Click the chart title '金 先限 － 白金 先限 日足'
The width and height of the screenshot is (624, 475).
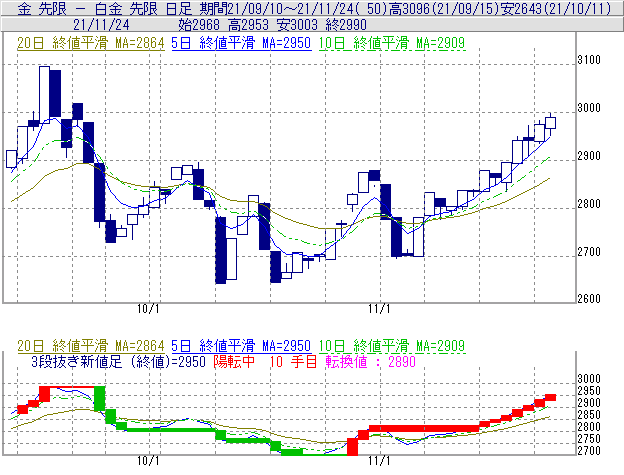pyautogui.click(x=105, y=8)
